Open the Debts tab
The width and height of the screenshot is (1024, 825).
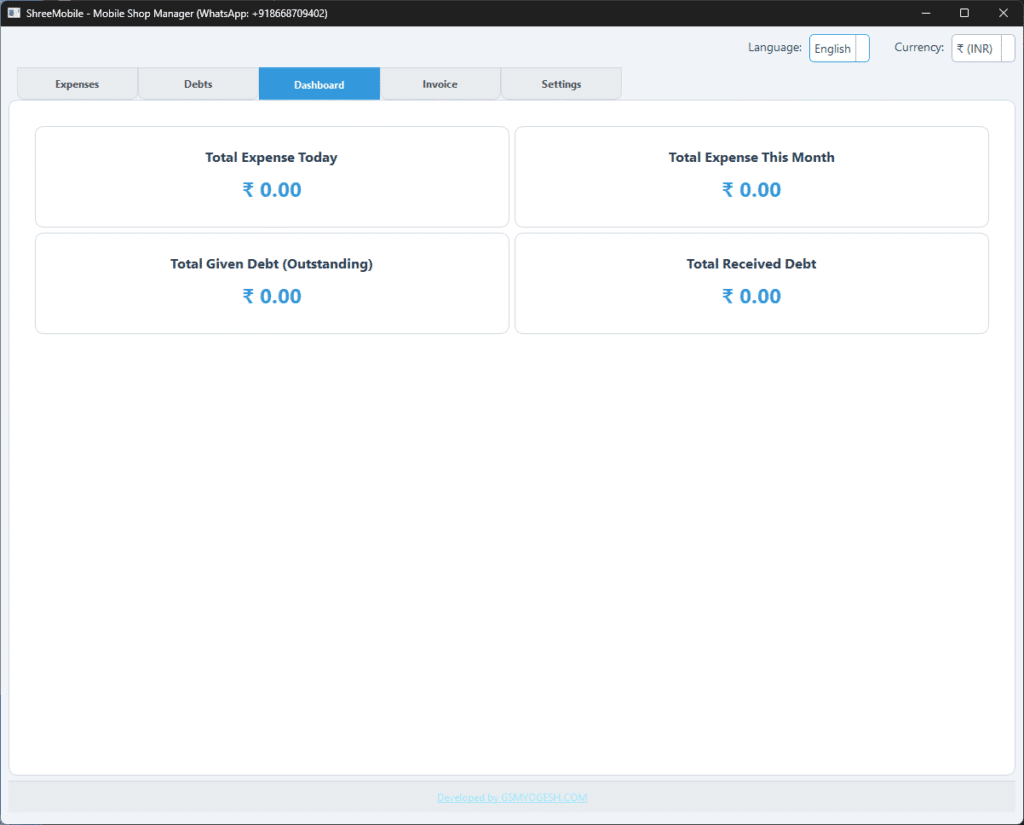pyautogui.click(x=198, y=84)
